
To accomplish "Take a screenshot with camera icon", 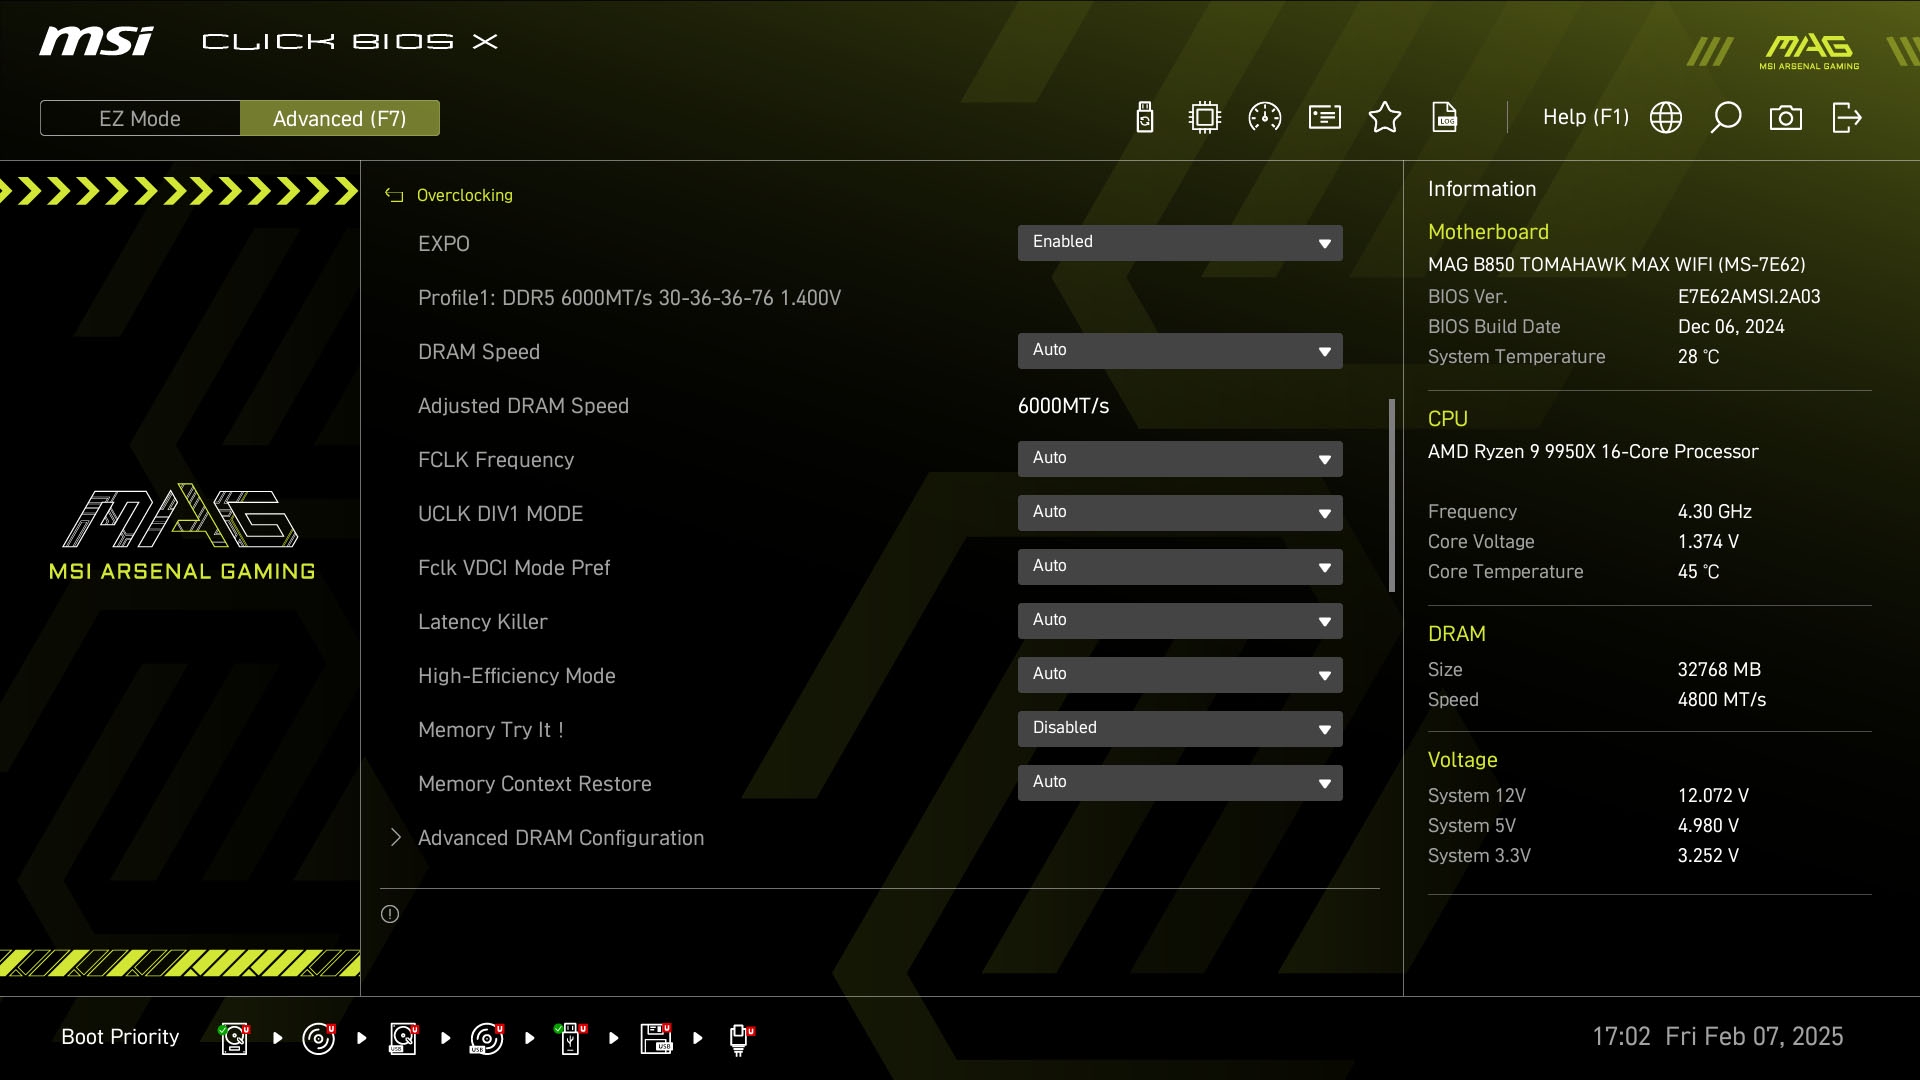I will [x=1786, y=118].
